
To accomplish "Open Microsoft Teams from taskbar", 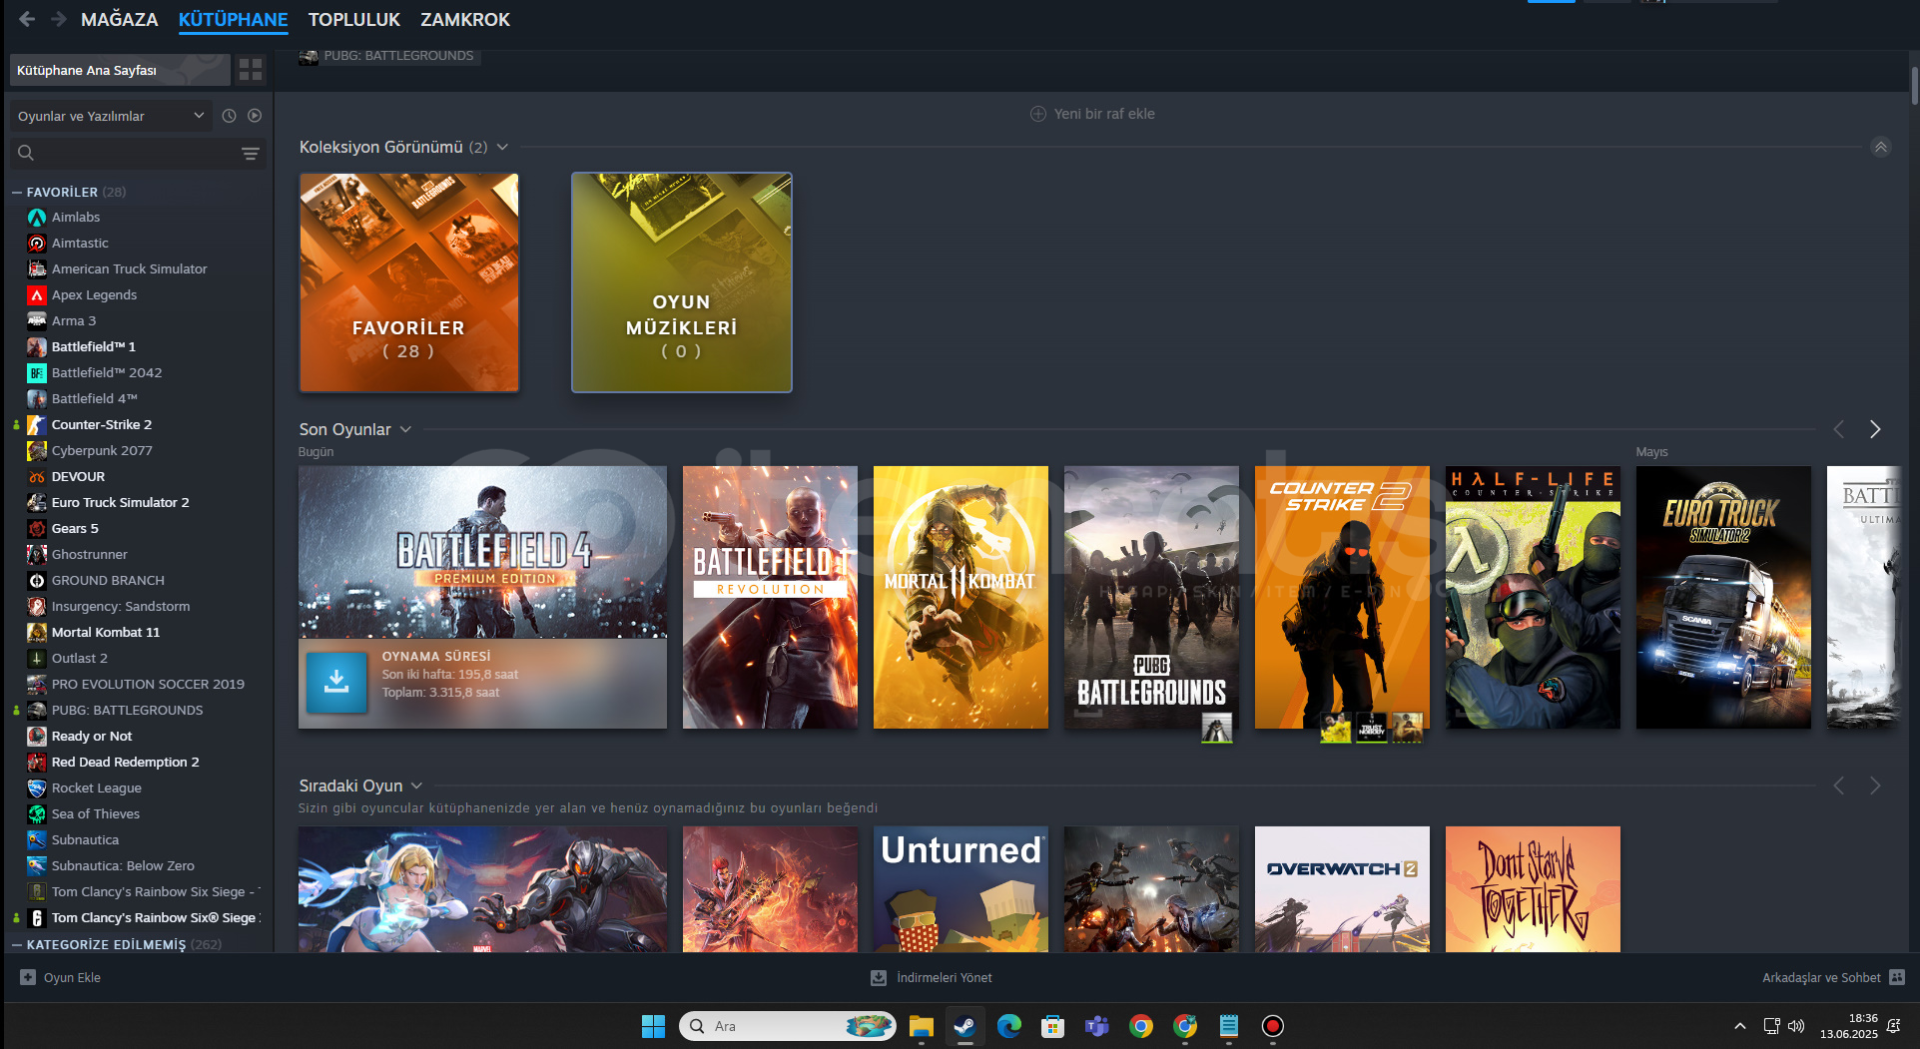I will [1097, 1026].
